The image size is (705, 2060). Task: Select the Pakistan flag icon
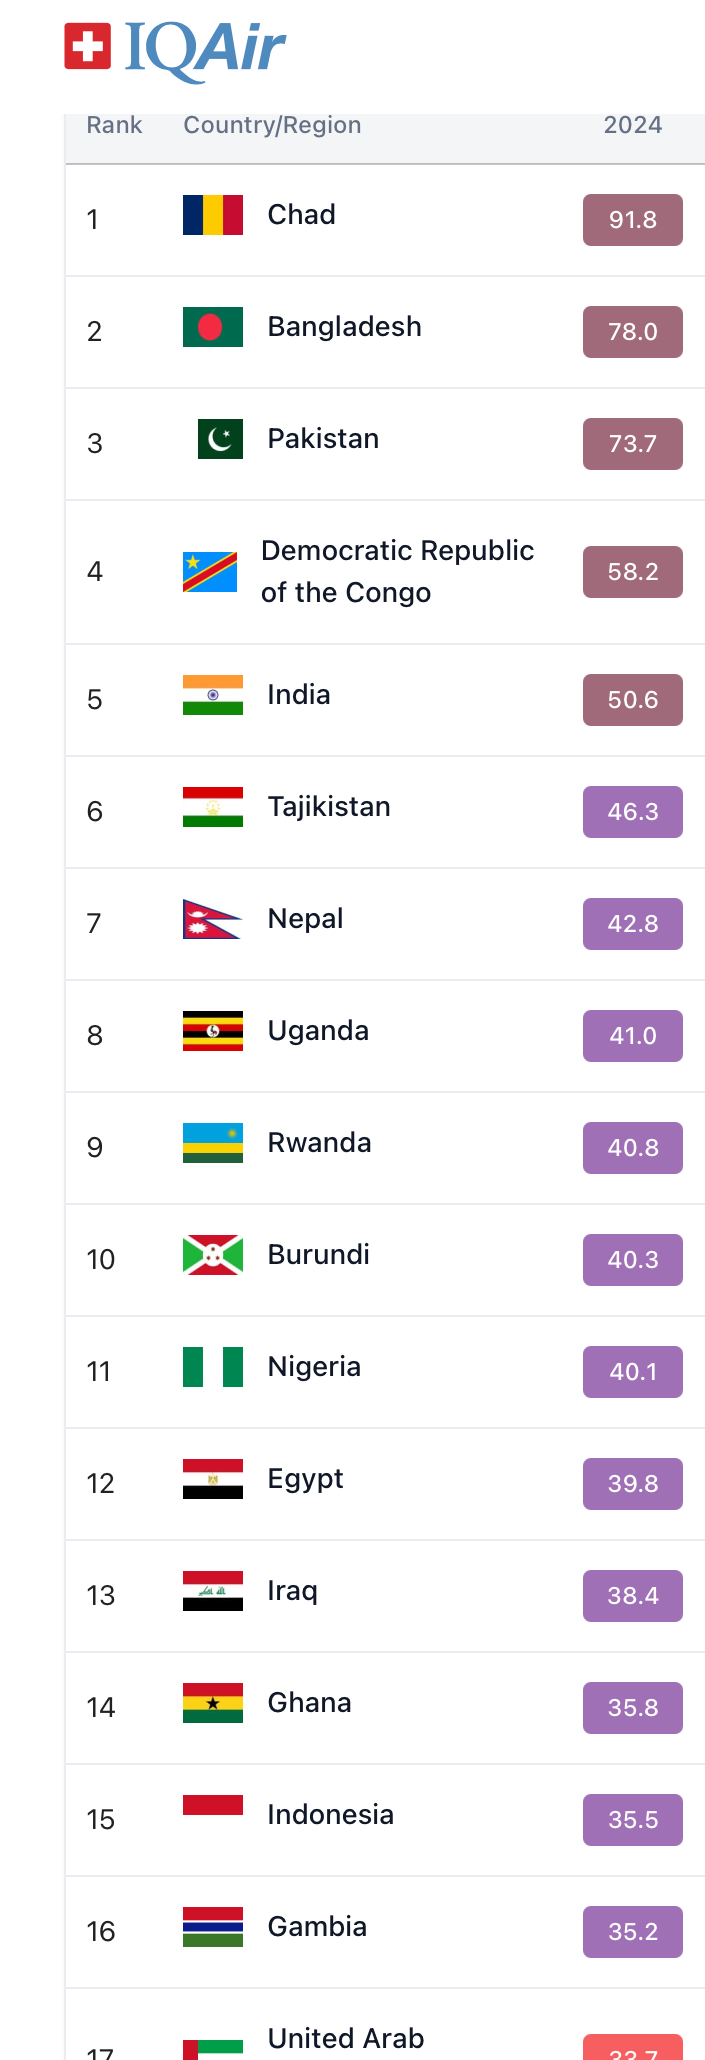pyautogui.click(x=220, y=439)
